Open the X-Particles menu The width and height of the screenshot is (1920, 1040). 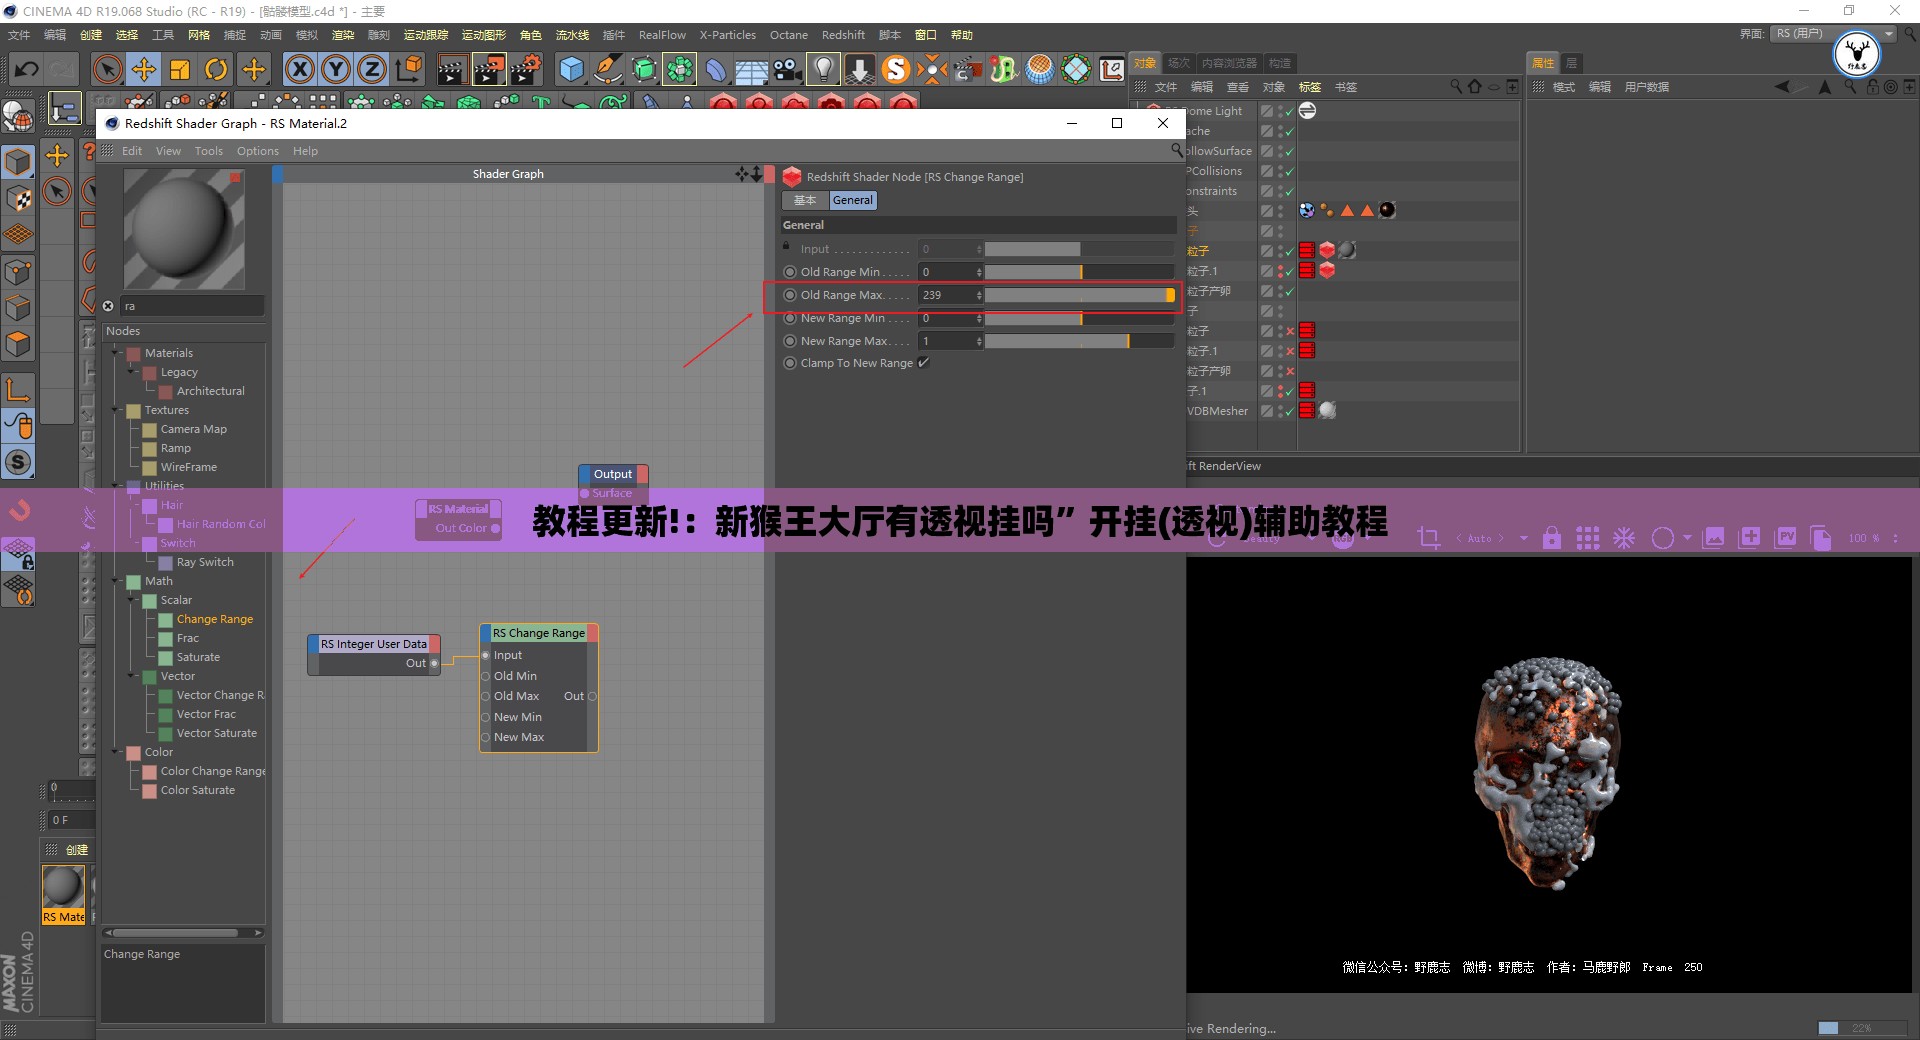pyautogui.click(x=727, y=35)
